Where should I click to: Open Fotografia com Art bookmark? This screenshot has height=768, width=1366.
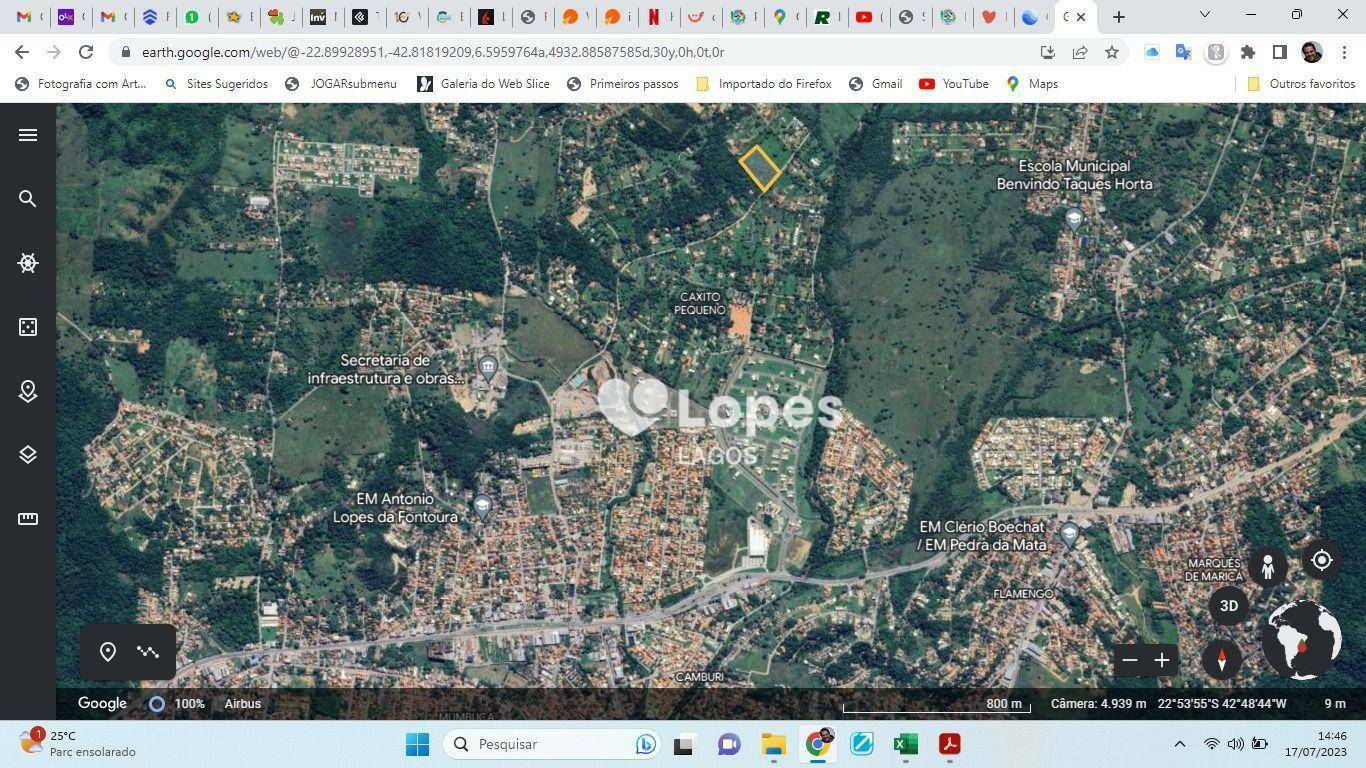(x=80, y=84)
